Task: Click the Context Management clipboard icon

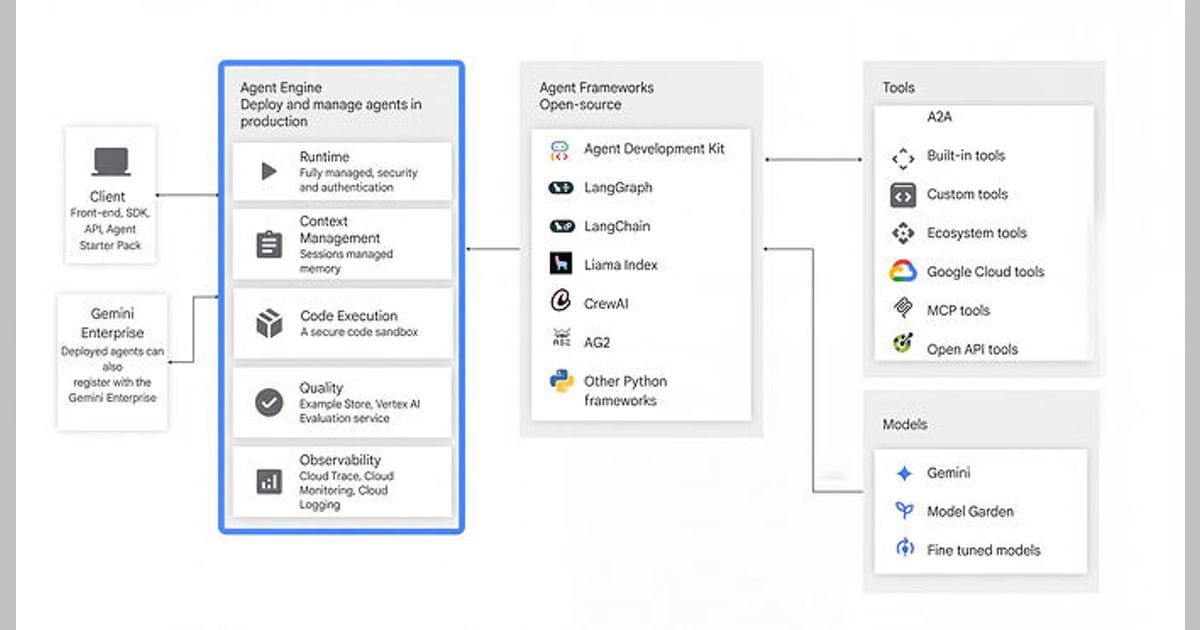Action: [268, 245]
